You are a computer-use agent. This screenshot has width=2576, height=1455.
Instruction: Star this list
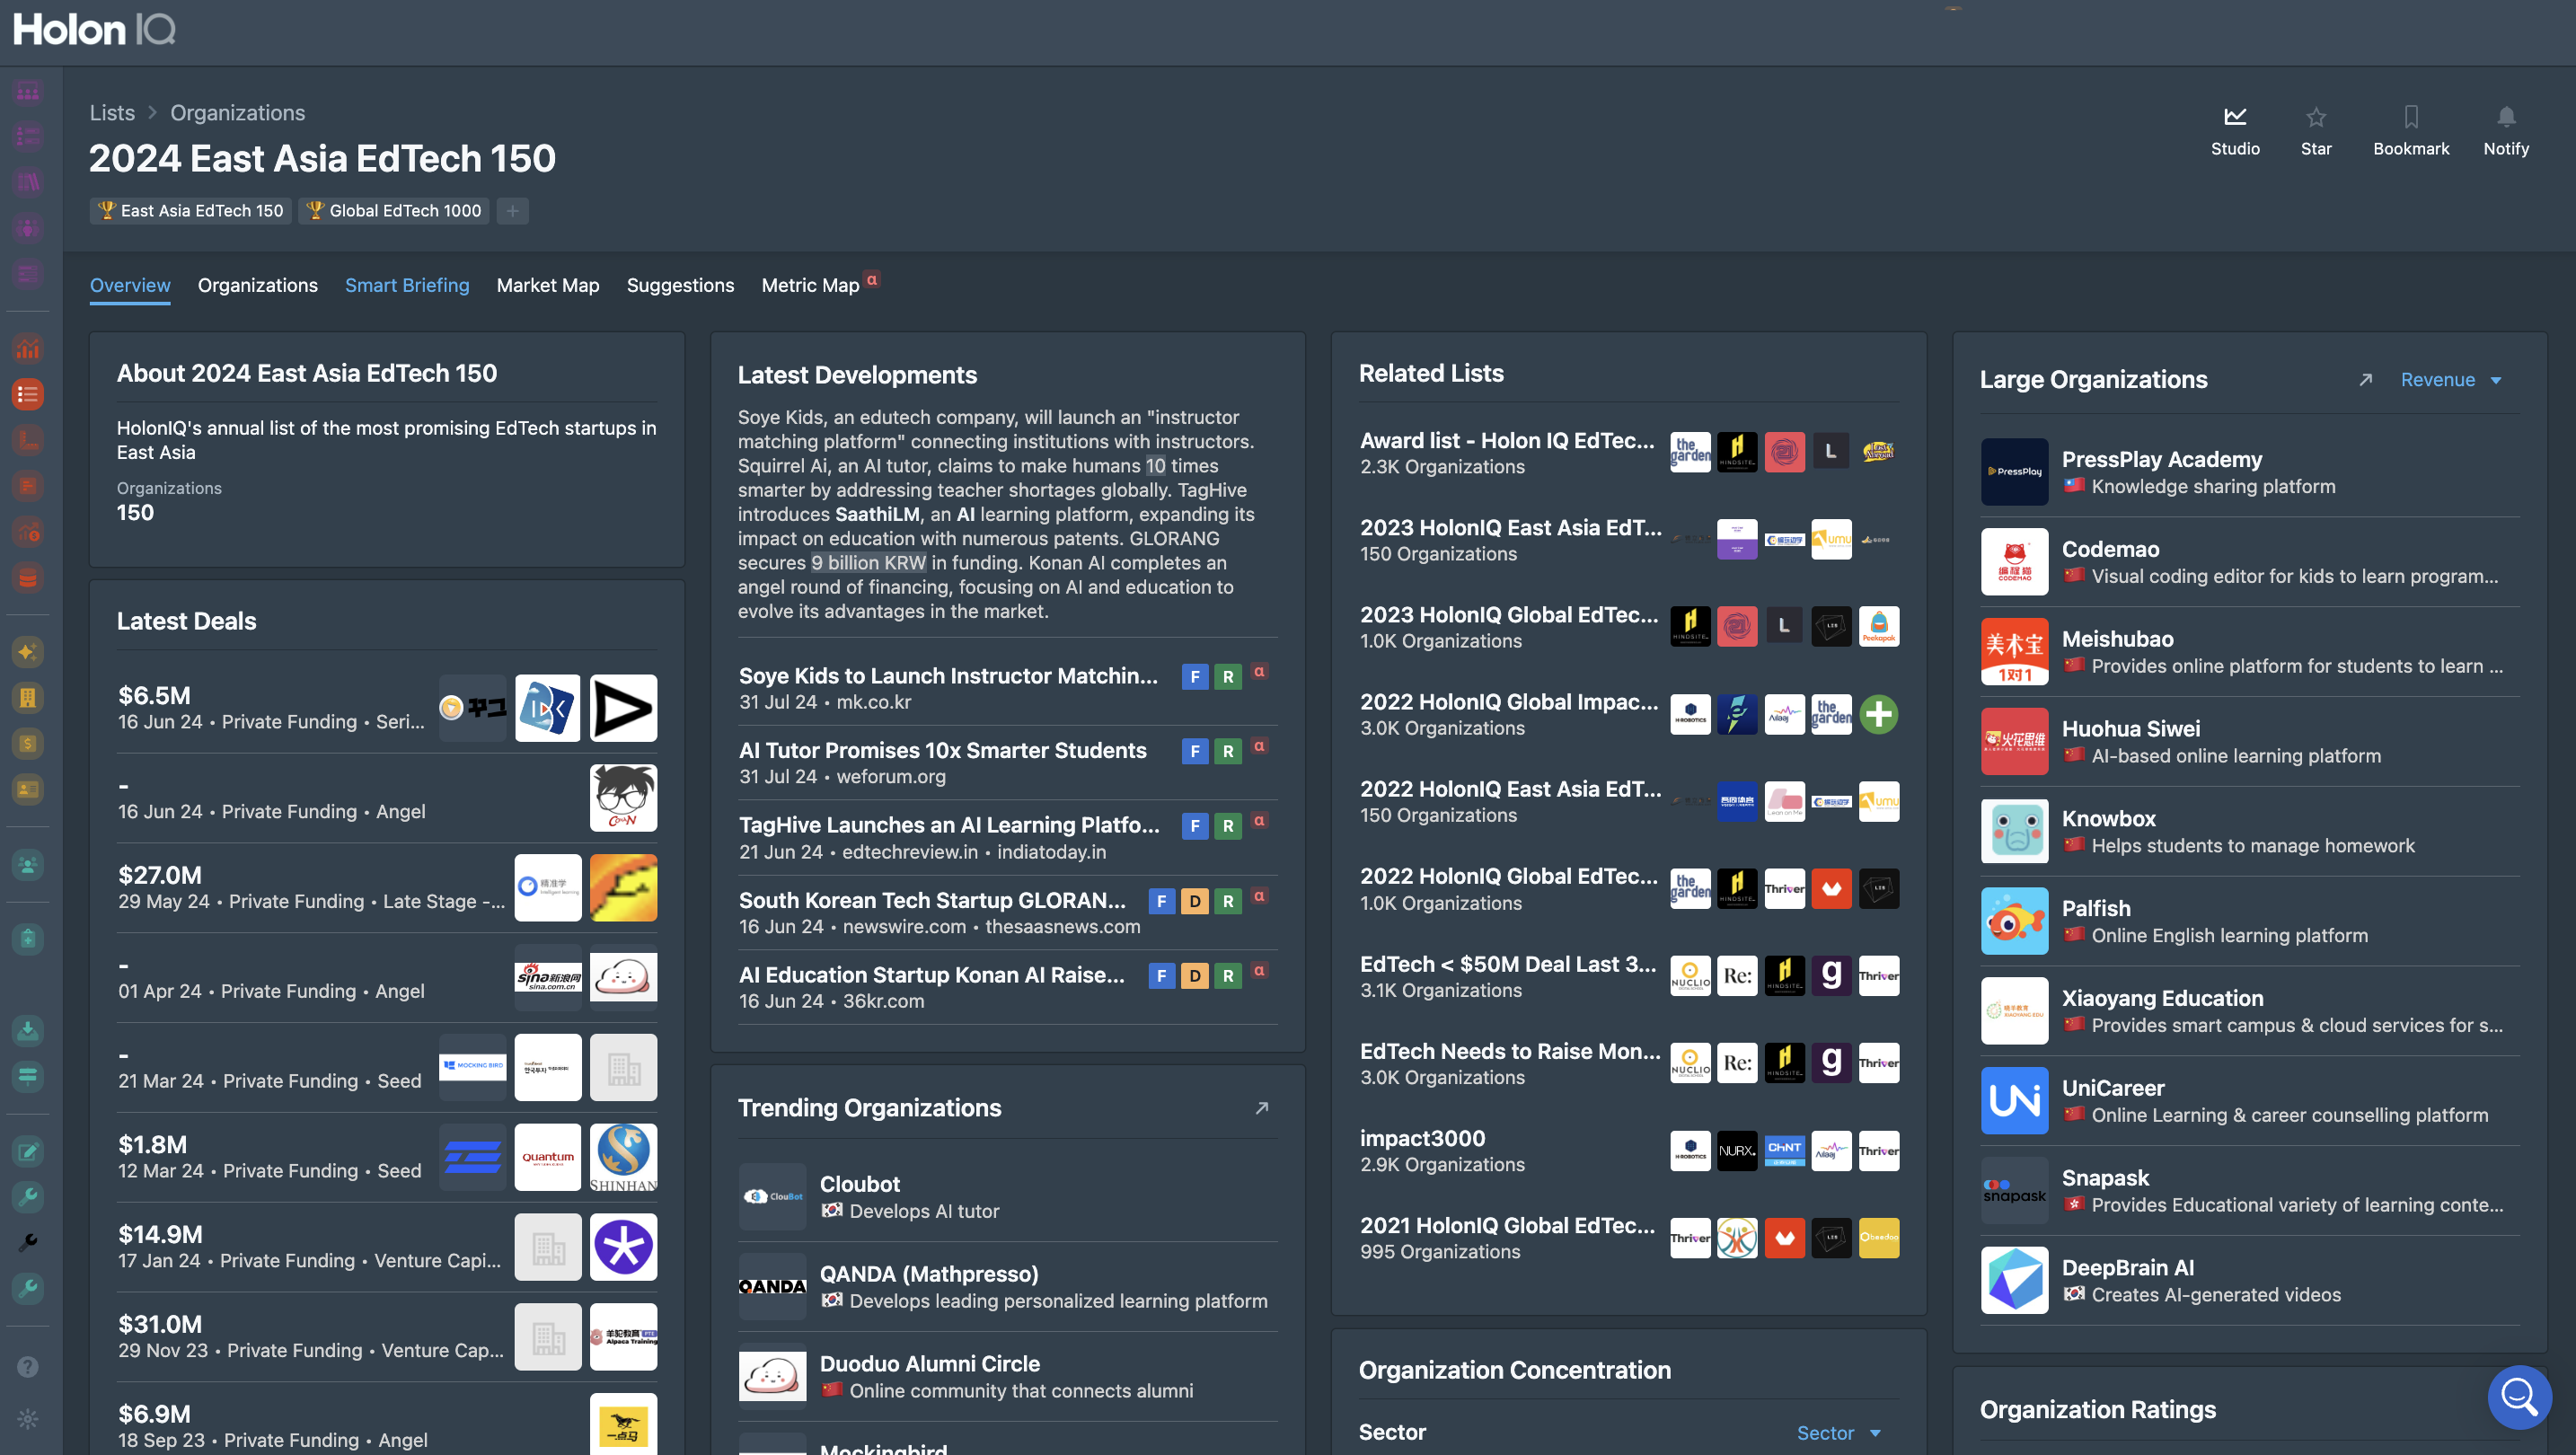(x=2315, y=117)
